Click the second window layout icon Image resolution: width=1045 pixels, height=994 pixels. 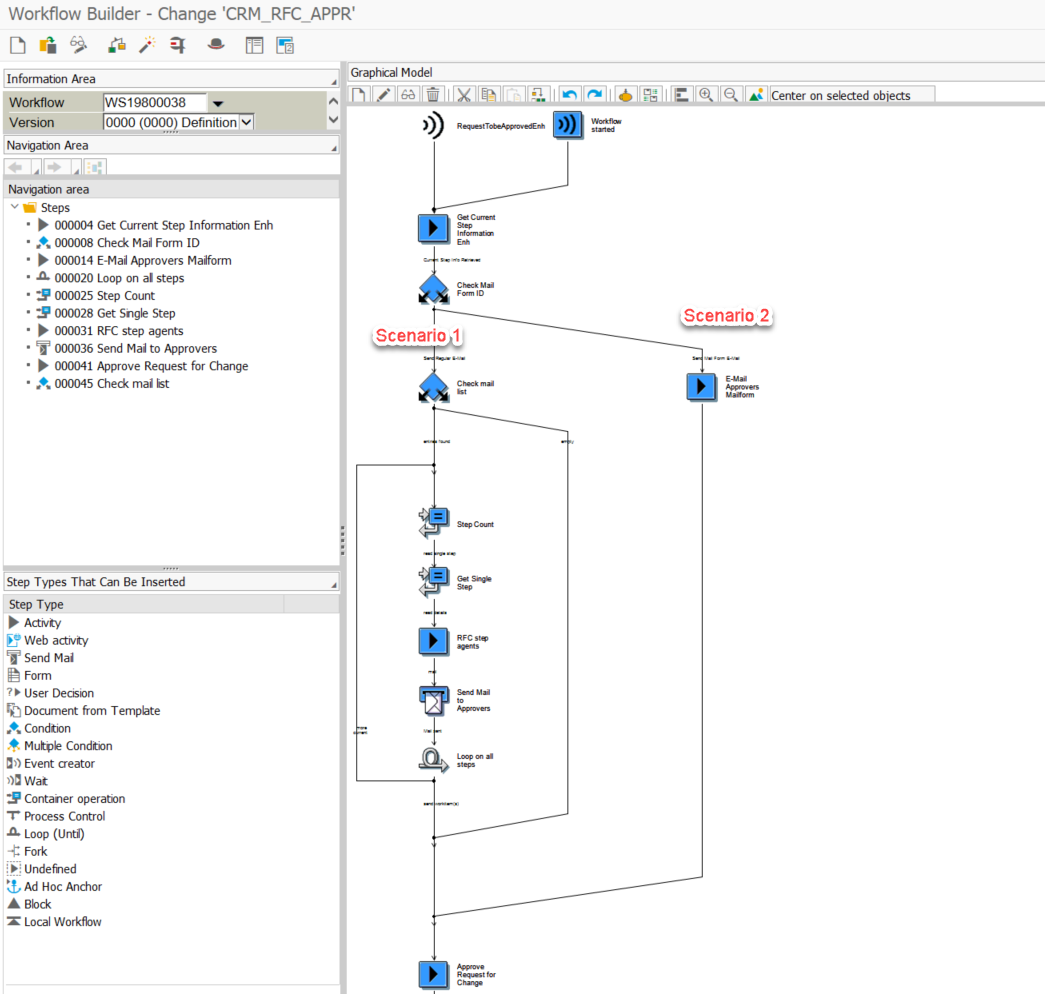pos(285,45)
